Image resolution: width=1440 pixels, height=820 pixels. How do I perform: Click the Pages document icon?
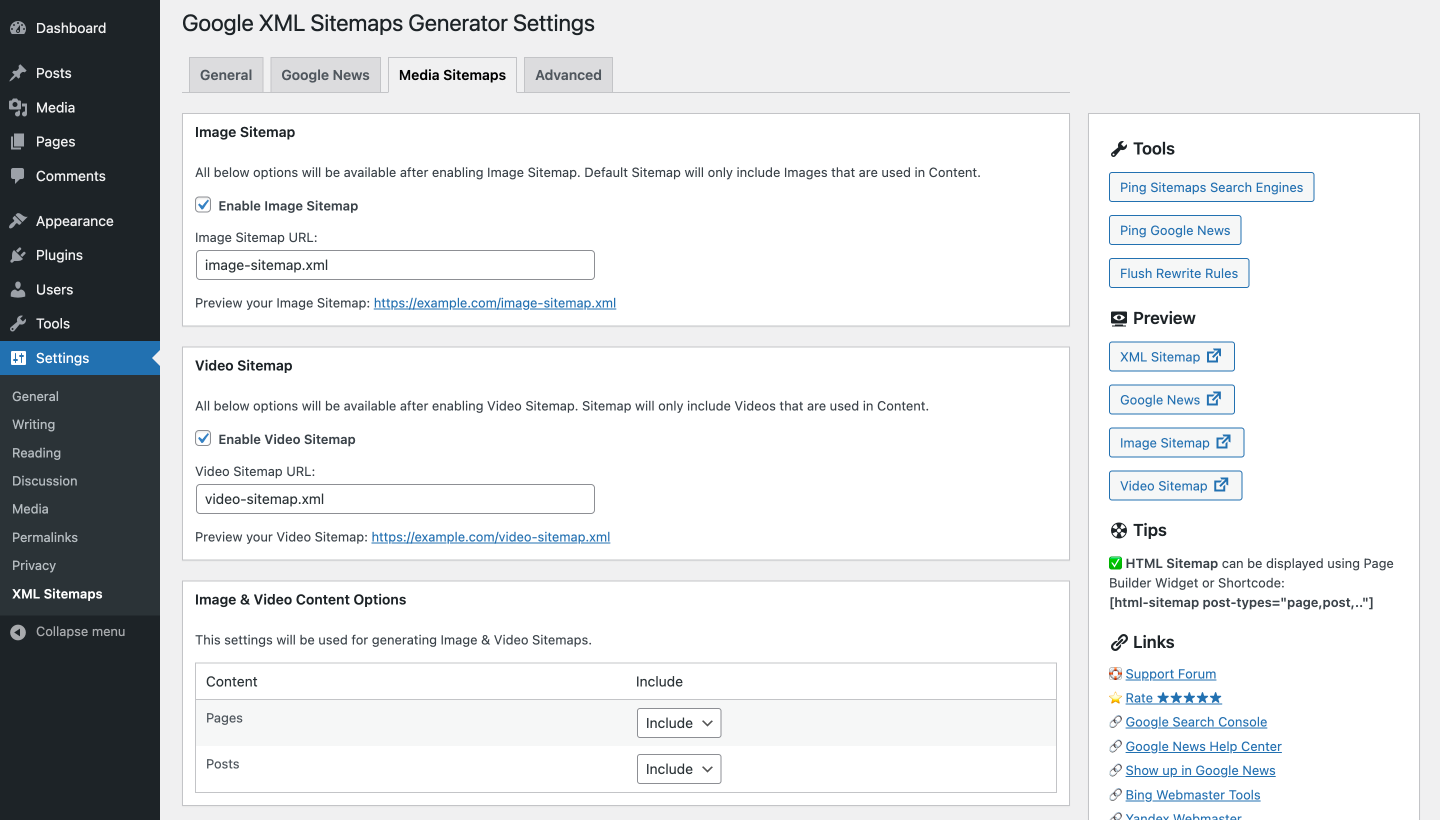[x=18, y=142]
